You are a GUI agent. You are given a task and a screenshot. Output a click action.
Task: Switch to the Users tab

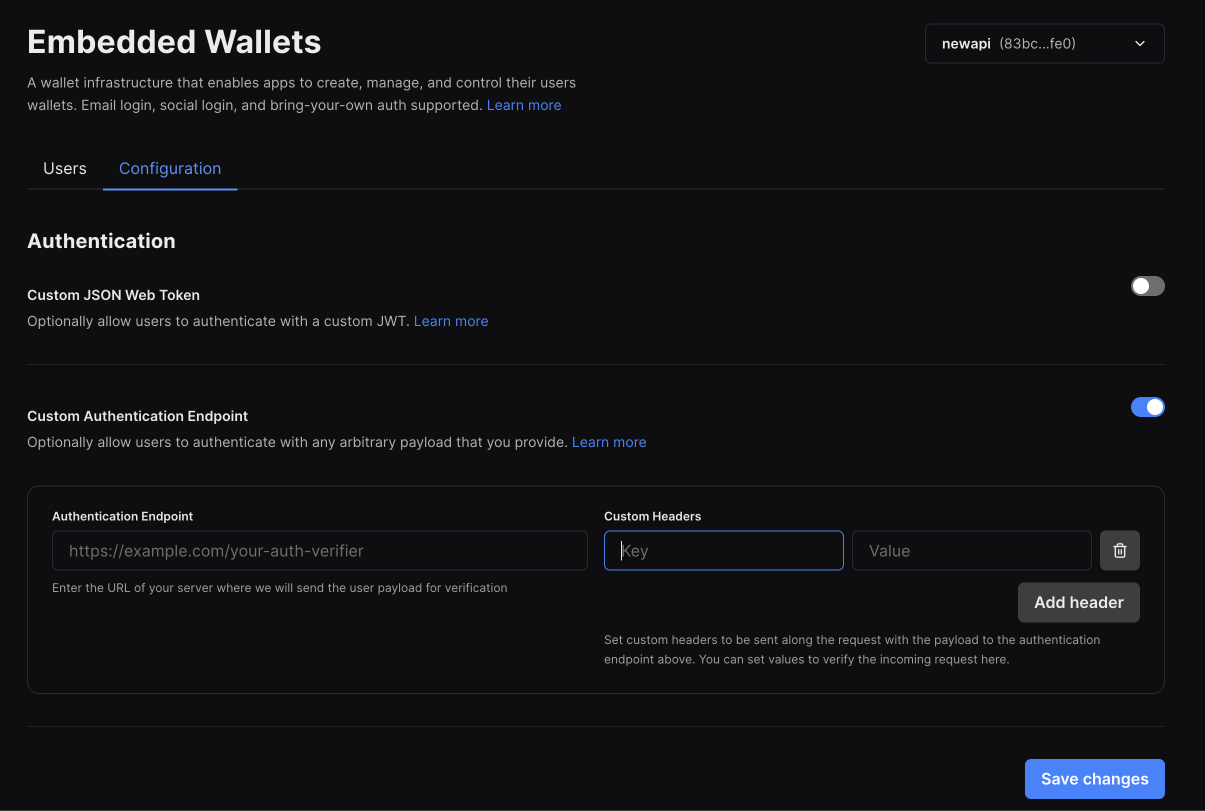(64, 168)
